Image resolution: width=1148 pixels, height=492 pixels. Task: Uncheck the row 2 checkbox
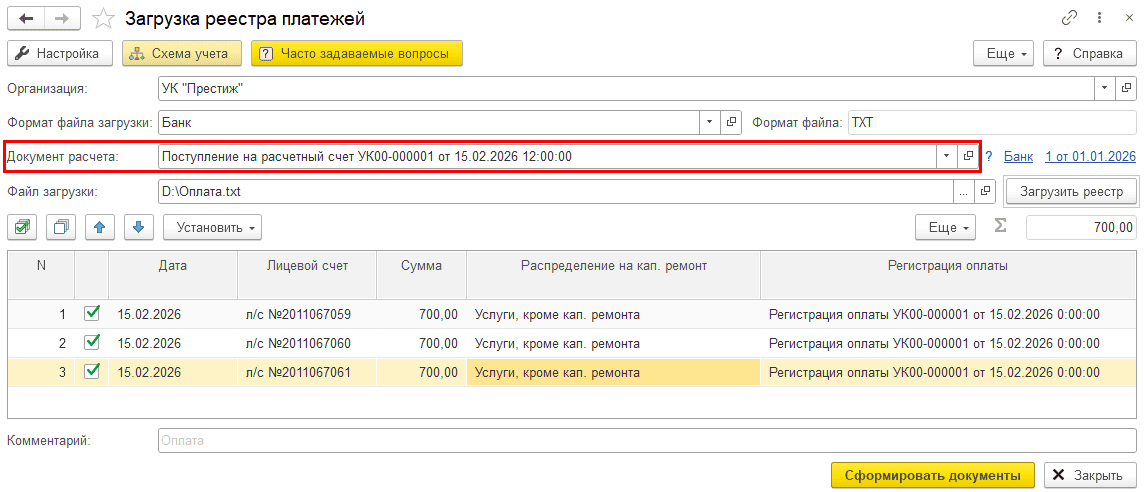click(x=92, y=342)
